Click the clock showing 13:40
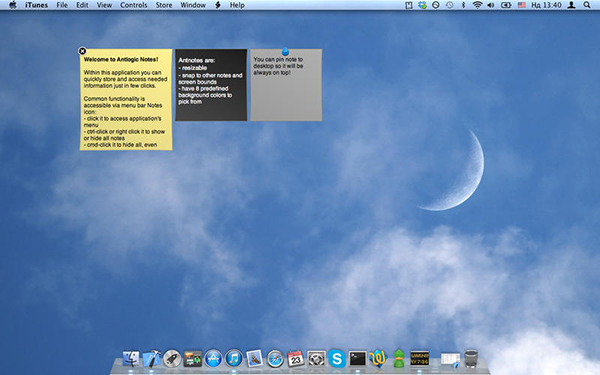 pyautogui.click(x=546, y=5)
